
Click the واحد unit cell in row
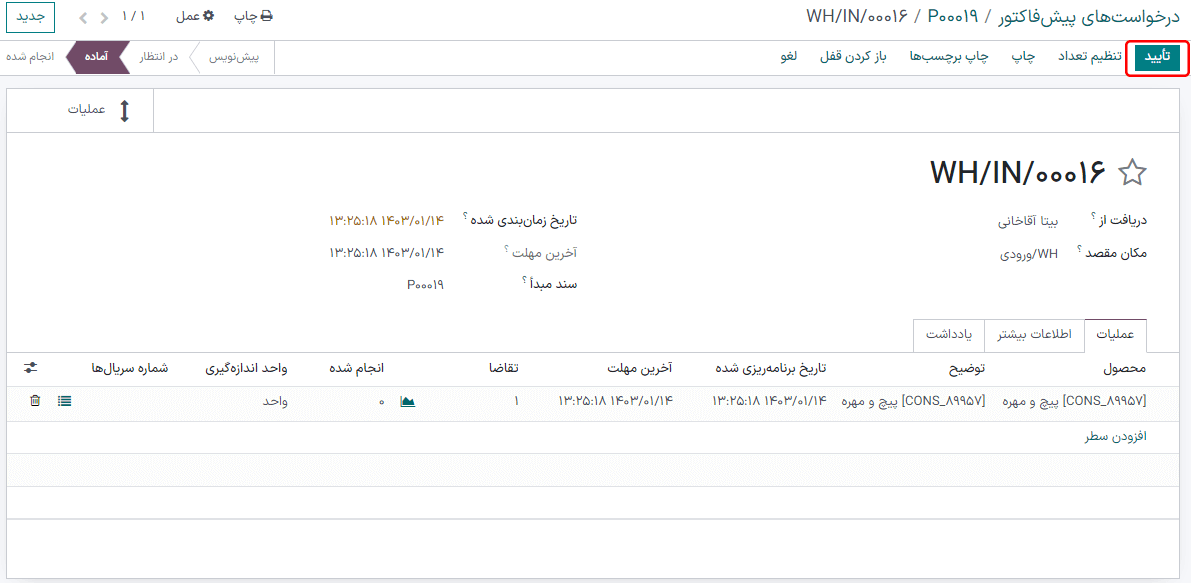(x=274, y=401)
